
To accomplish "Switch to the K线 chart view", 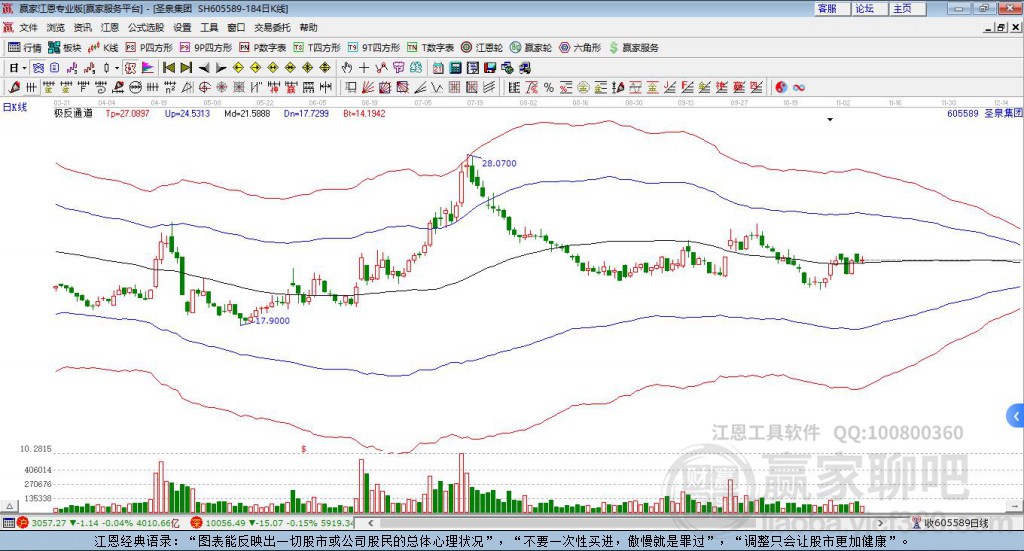I will coord(103,48).
